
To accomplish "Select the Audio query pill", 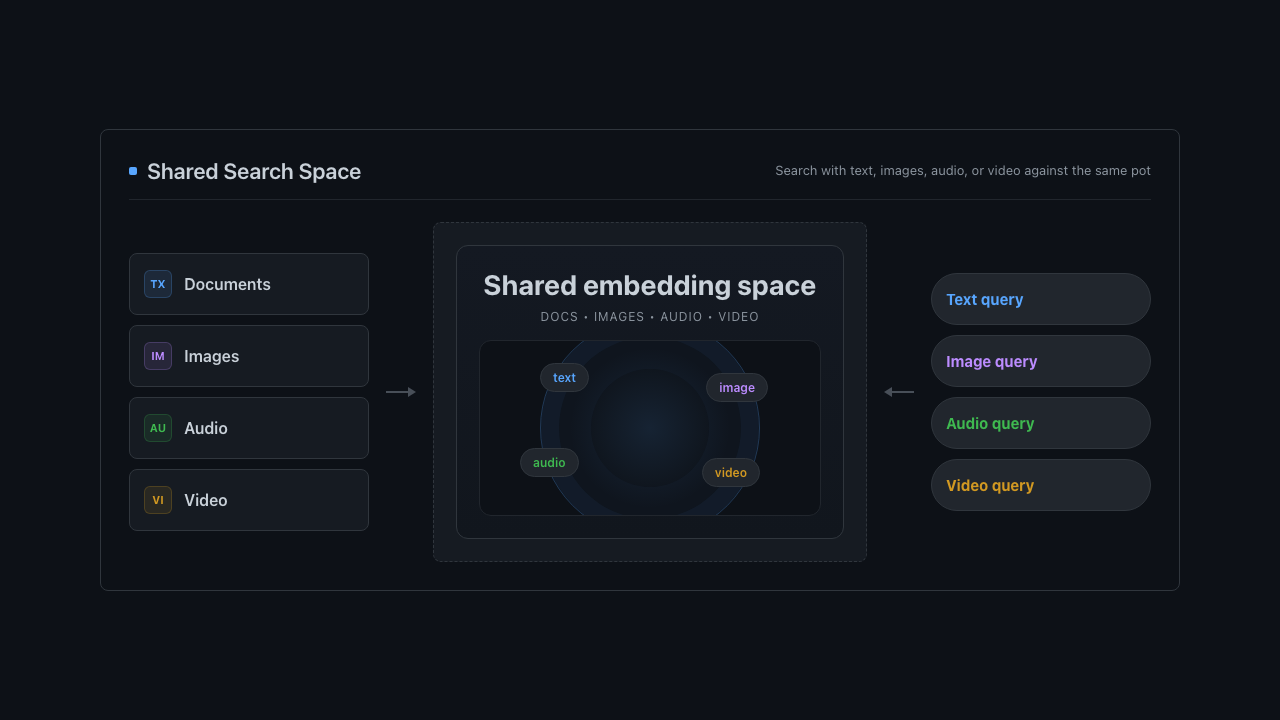I will (1040, 423).
